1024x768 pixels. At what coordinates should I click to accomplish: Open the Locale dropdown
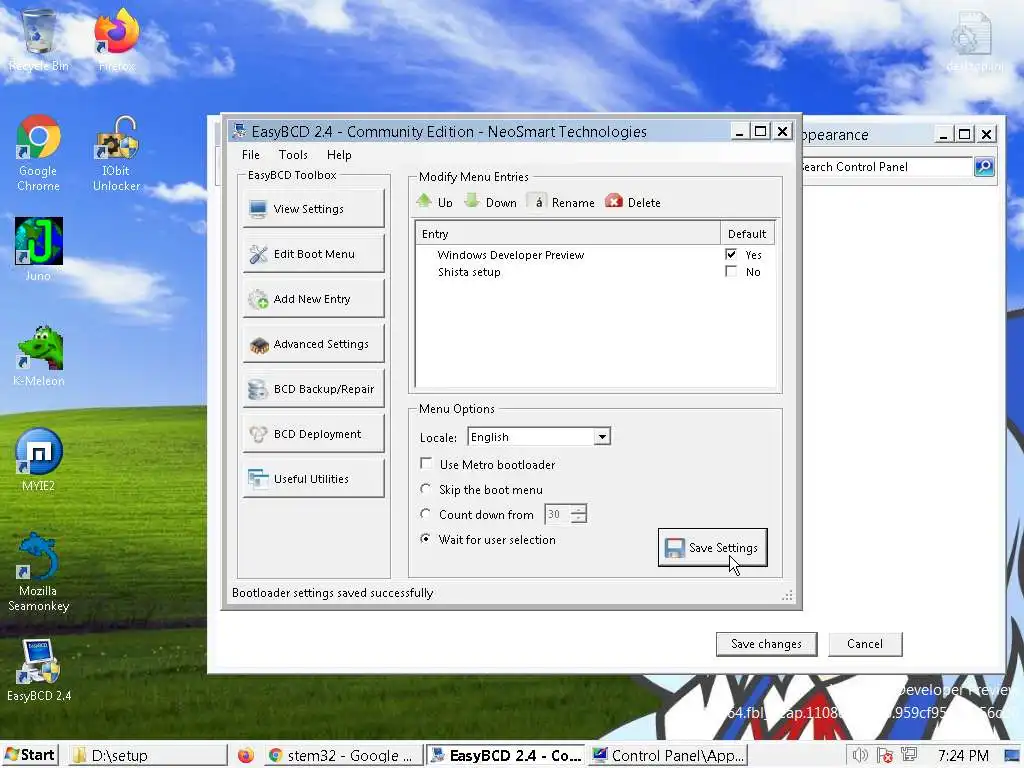point(602,436)
